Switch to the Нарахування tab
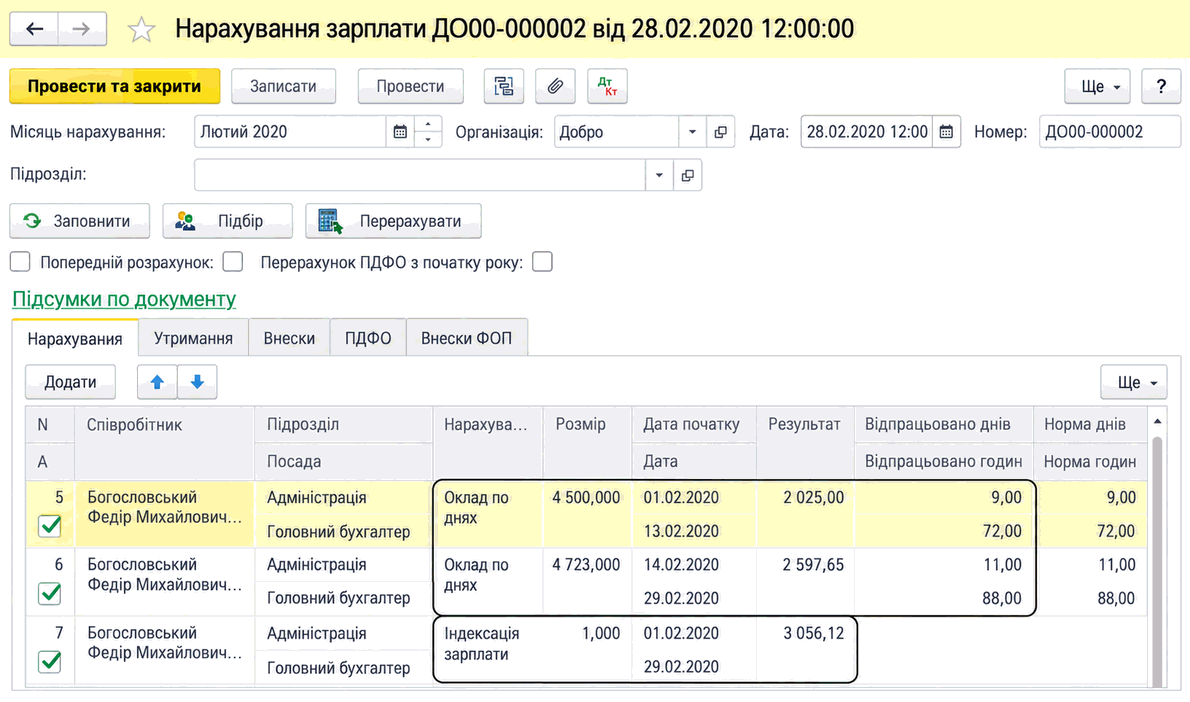 pos(75,338)
